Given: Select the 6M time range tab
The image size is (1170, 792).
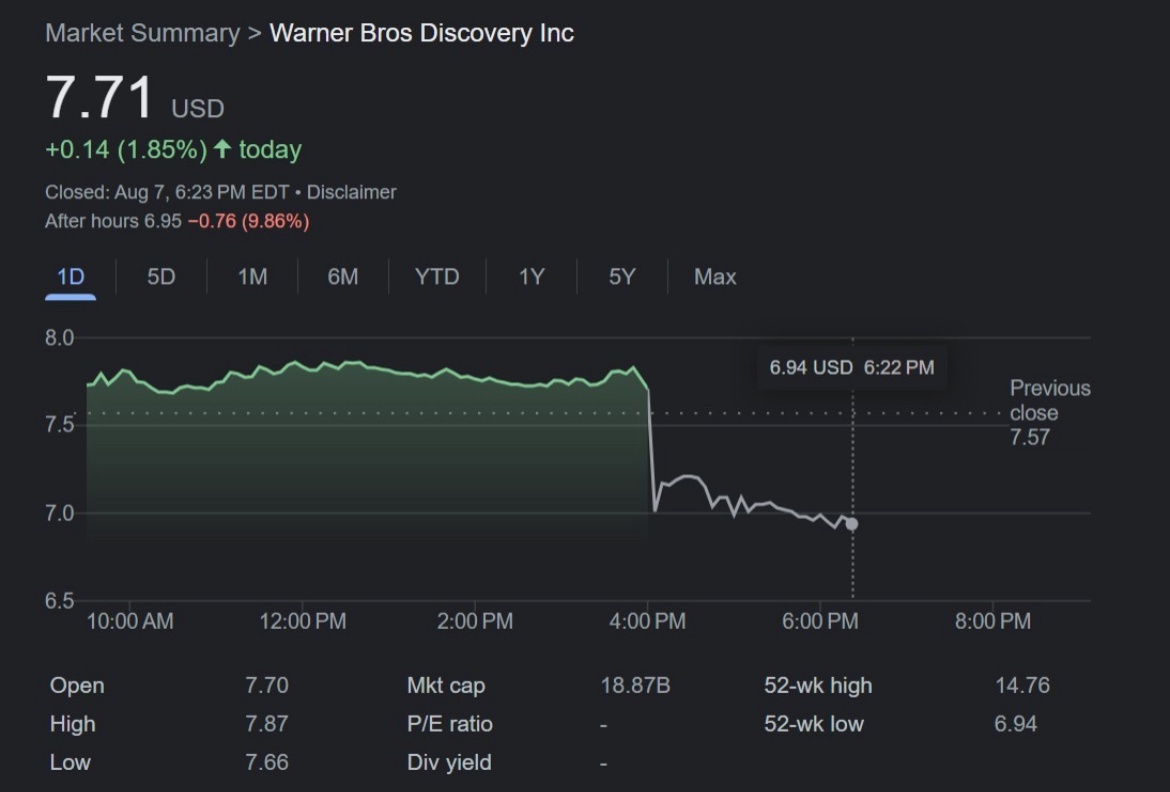Looking at the screenshot, I should 342,277.
